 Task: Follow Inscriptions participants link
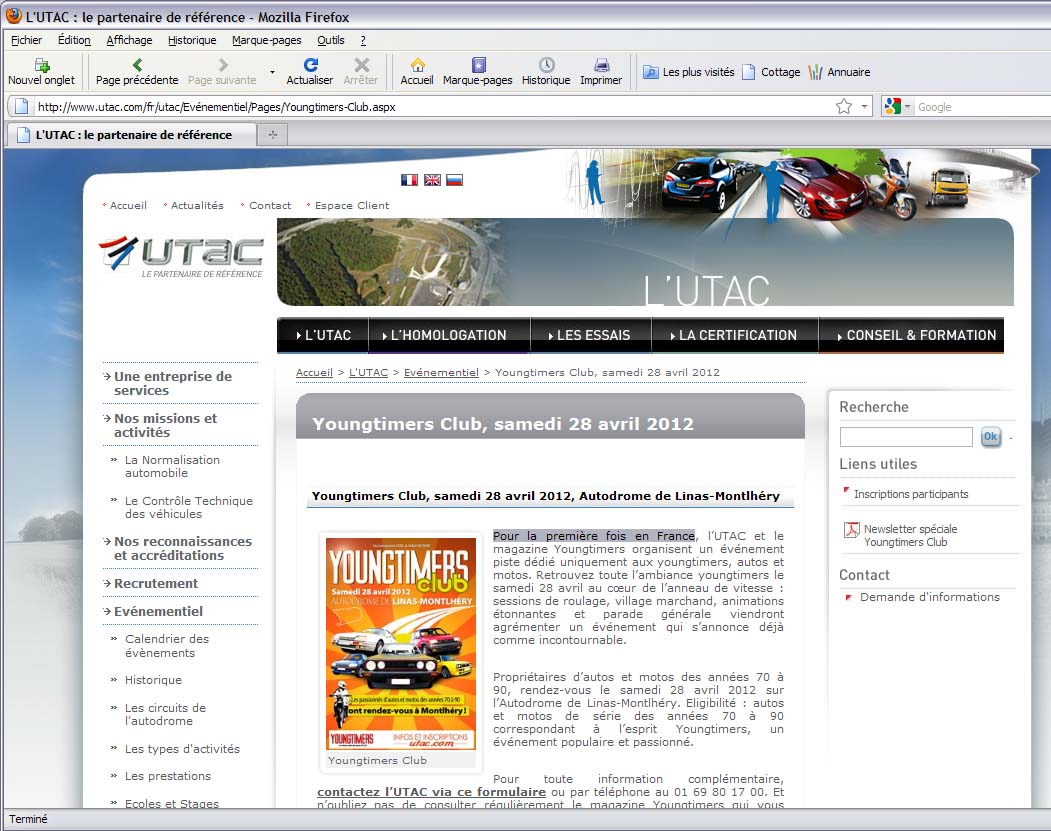tap(911, 494)
